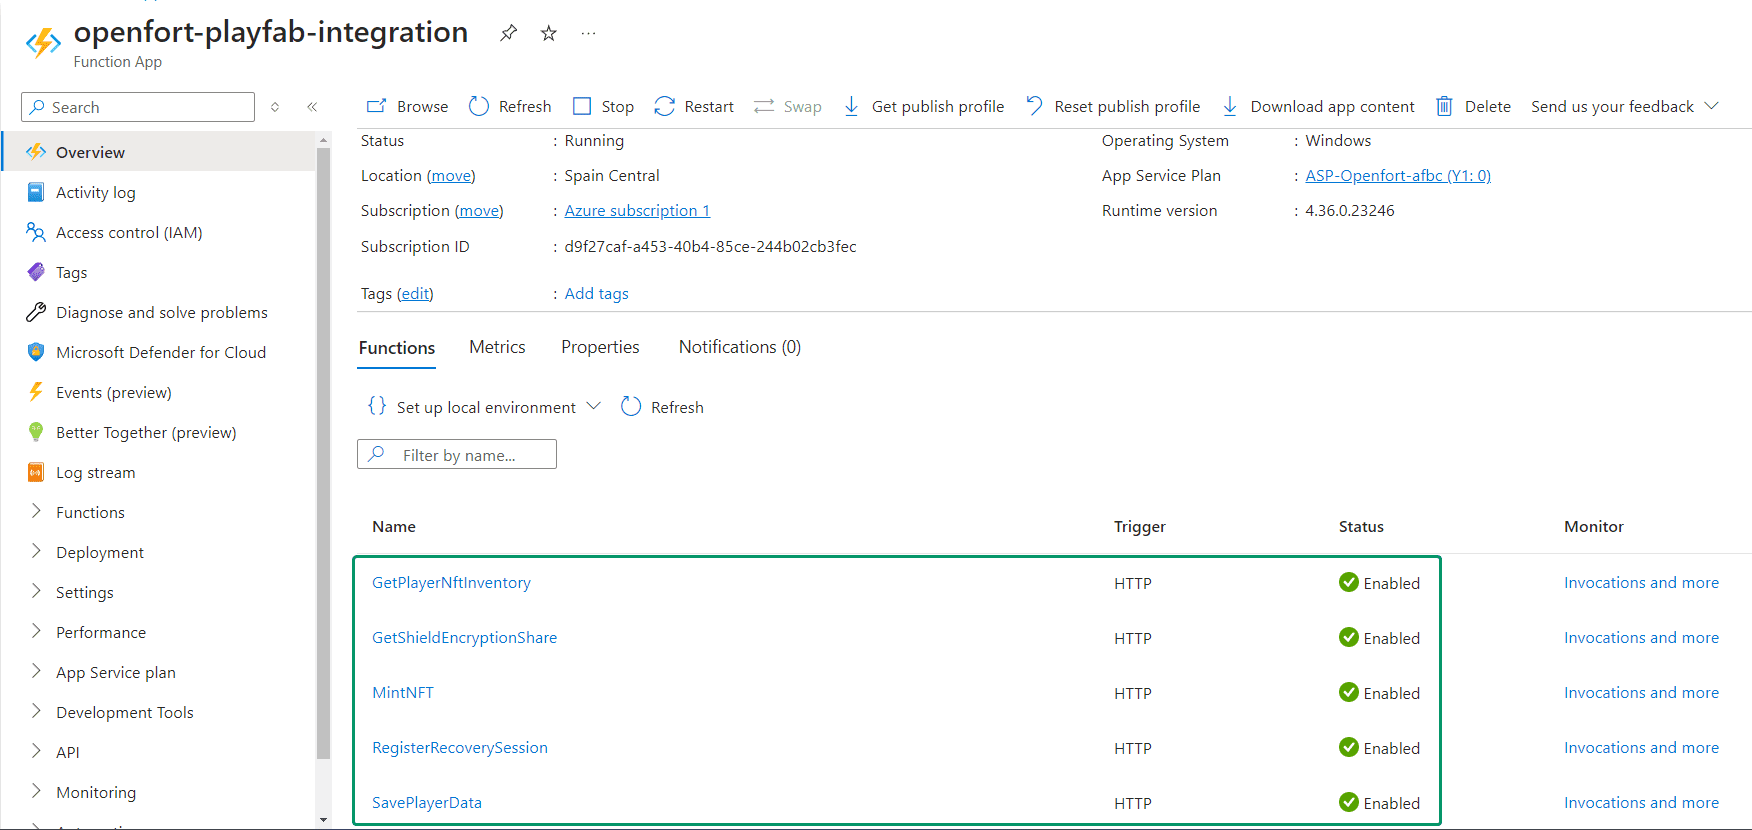Sort by Name column header
The width and height of the screenshot is (1752, 830).
point(394,527)
